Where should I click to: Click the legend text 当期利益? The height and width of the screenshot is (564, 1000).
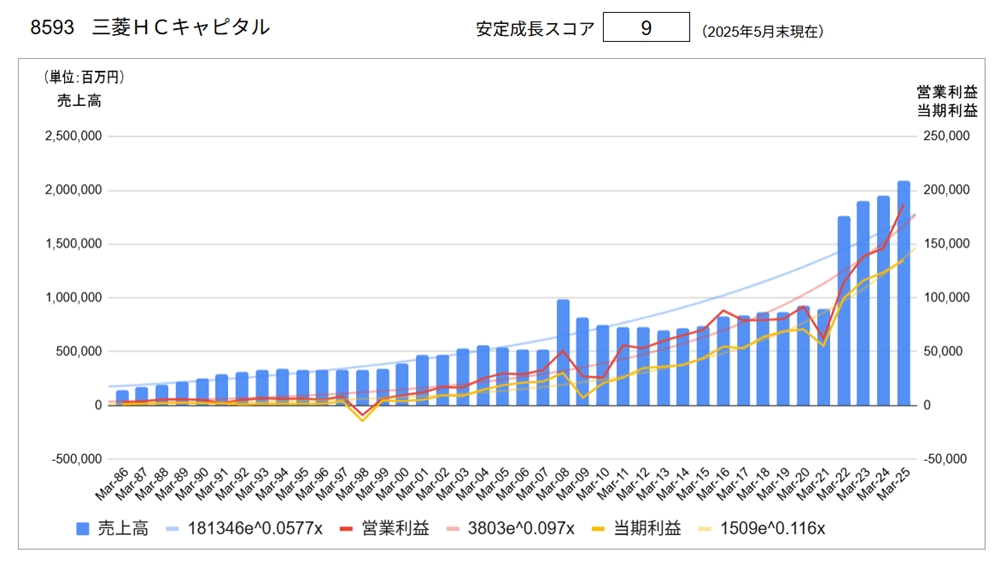pyautogui.click(x=647, y=529)
